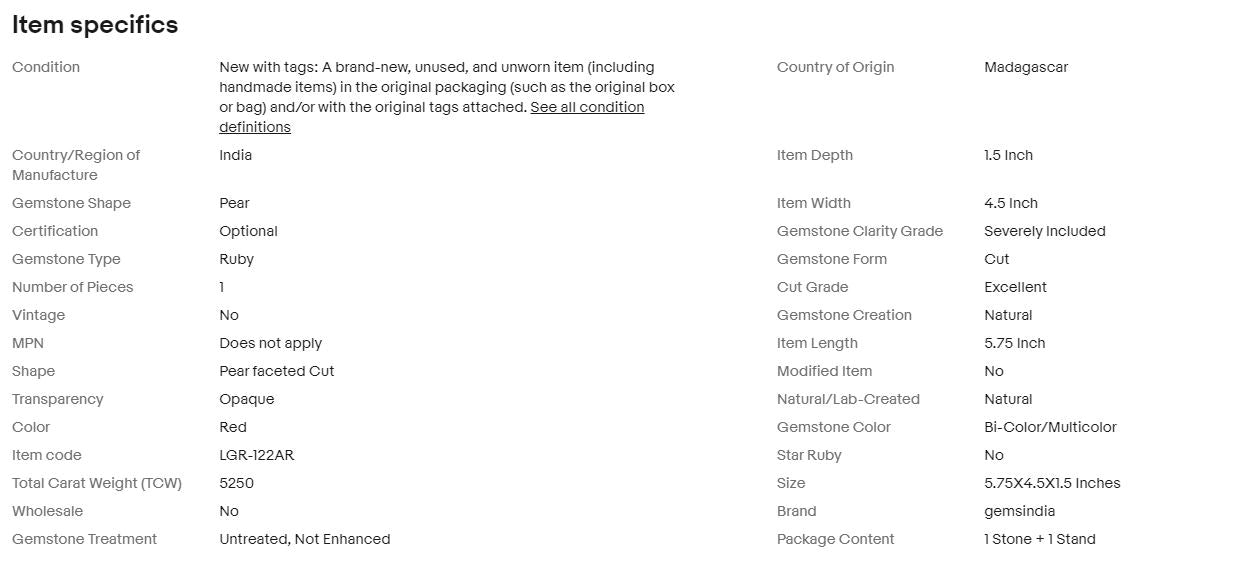Screen dimensions: 1254x572
Task: Select the Ruby gemstone type value
Action: [237, 259]
